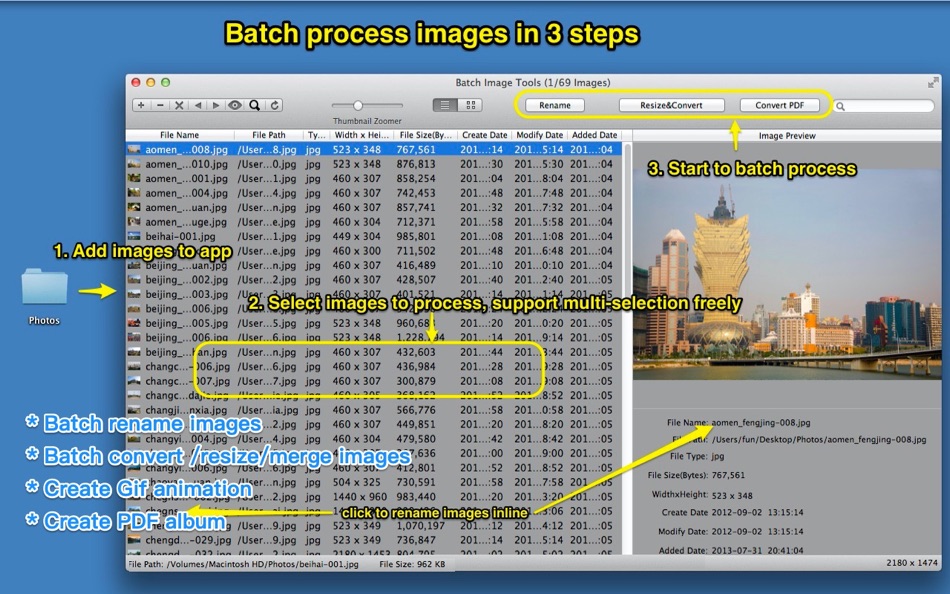Click the status bar file path text
The image size is (950, 594).
(x=243, y=564)
